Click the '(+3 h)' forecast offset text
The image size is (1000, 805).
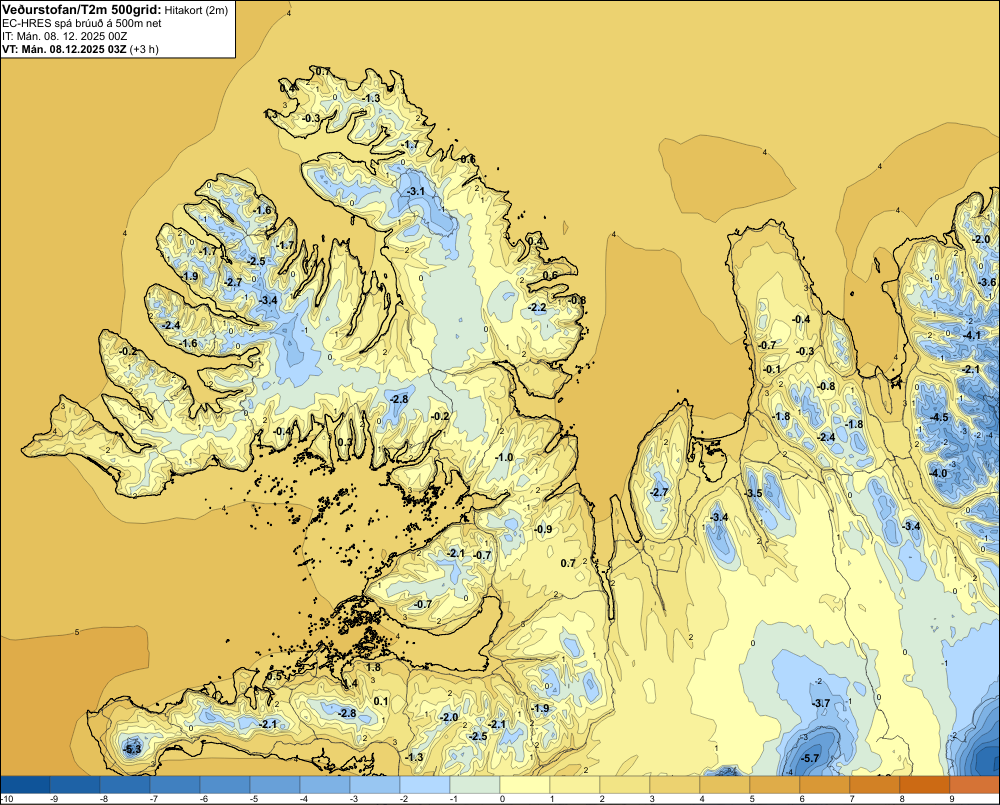click(144, 49)
